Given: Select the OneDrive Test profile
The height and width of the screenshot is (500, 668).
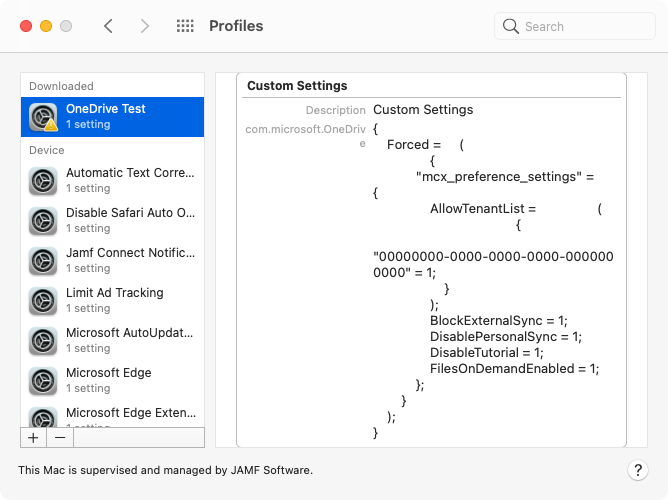Looking at the screenshot, I should tap(112, 117).
